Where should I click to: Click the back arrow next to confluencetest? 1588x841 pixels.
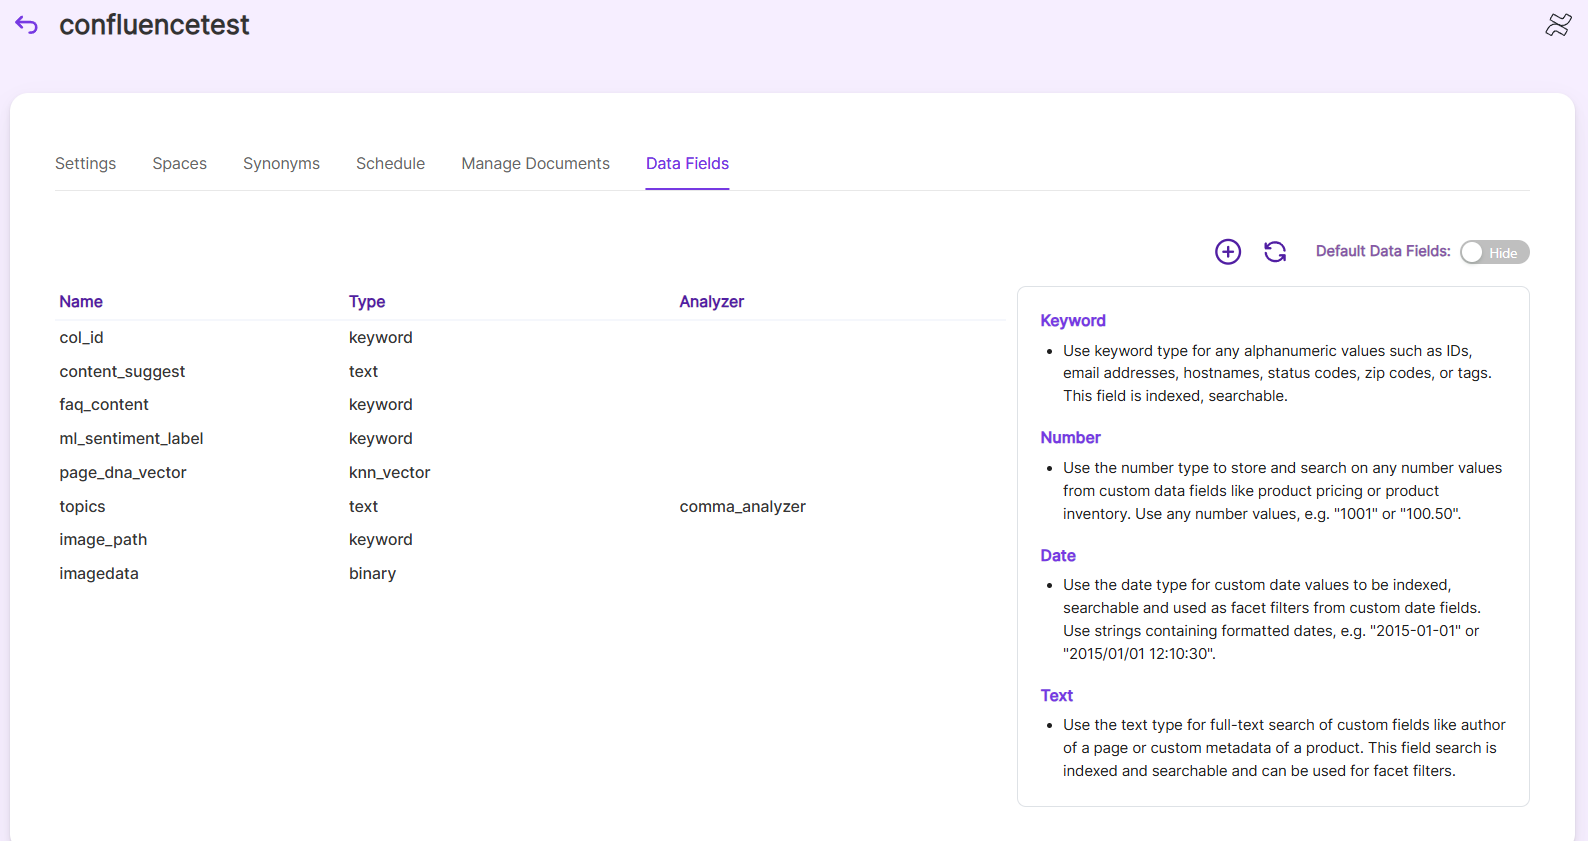coord(27,25)
